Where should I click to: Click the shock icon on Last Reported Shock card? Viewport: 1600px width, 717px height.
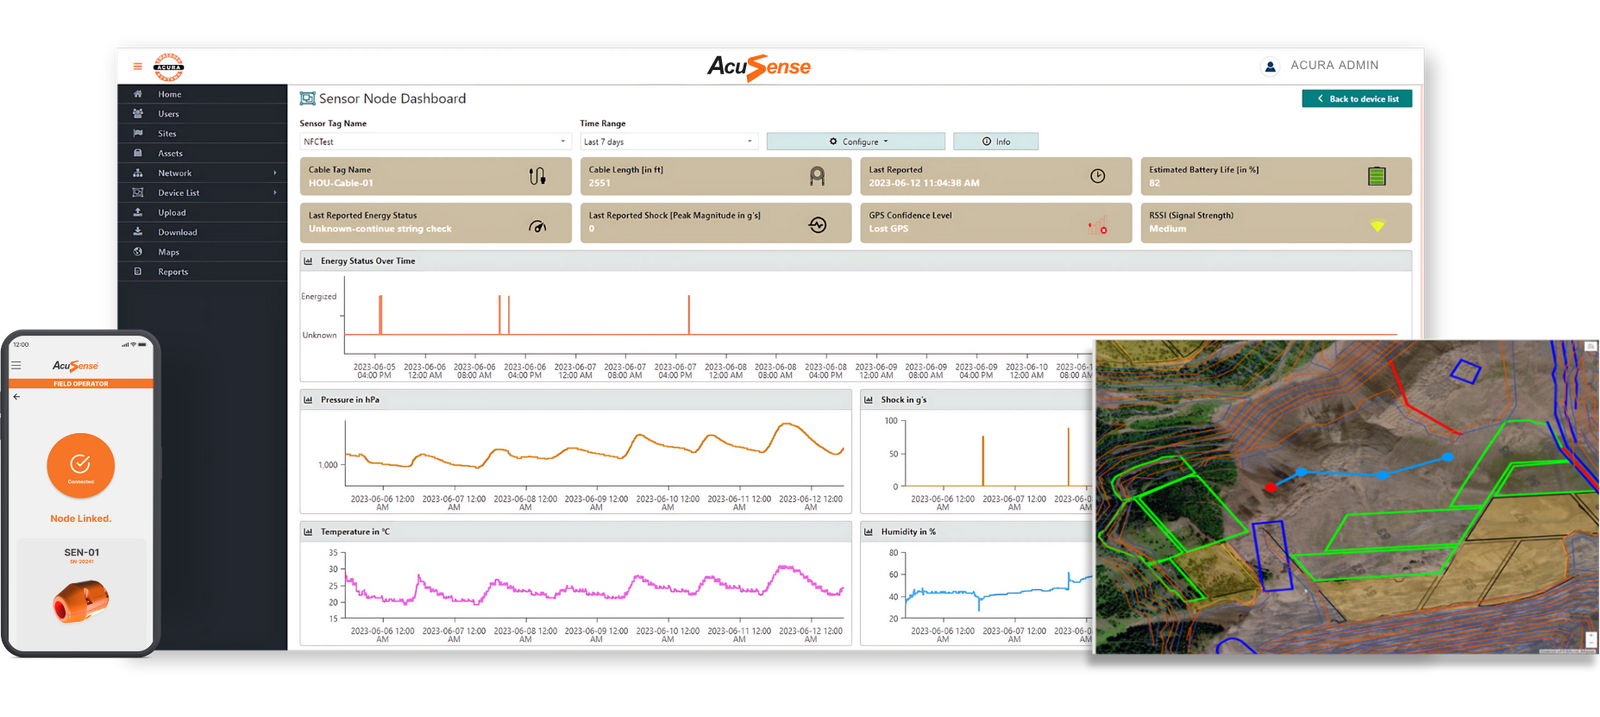click(x=817, y=225)
